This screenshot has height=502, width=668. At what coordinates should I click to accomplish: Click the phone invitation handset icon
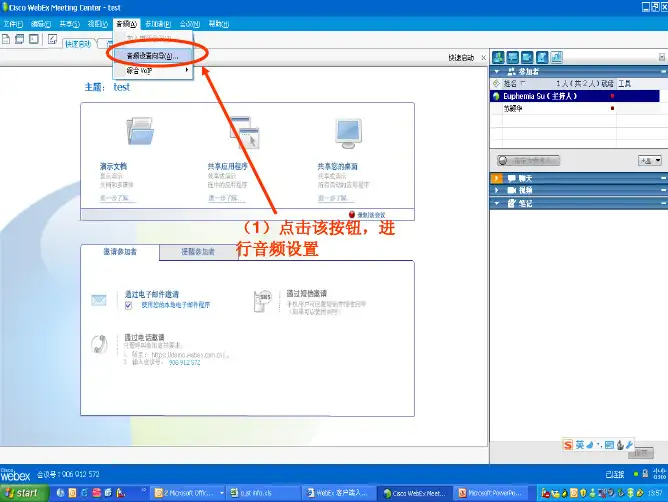[99, 343]
